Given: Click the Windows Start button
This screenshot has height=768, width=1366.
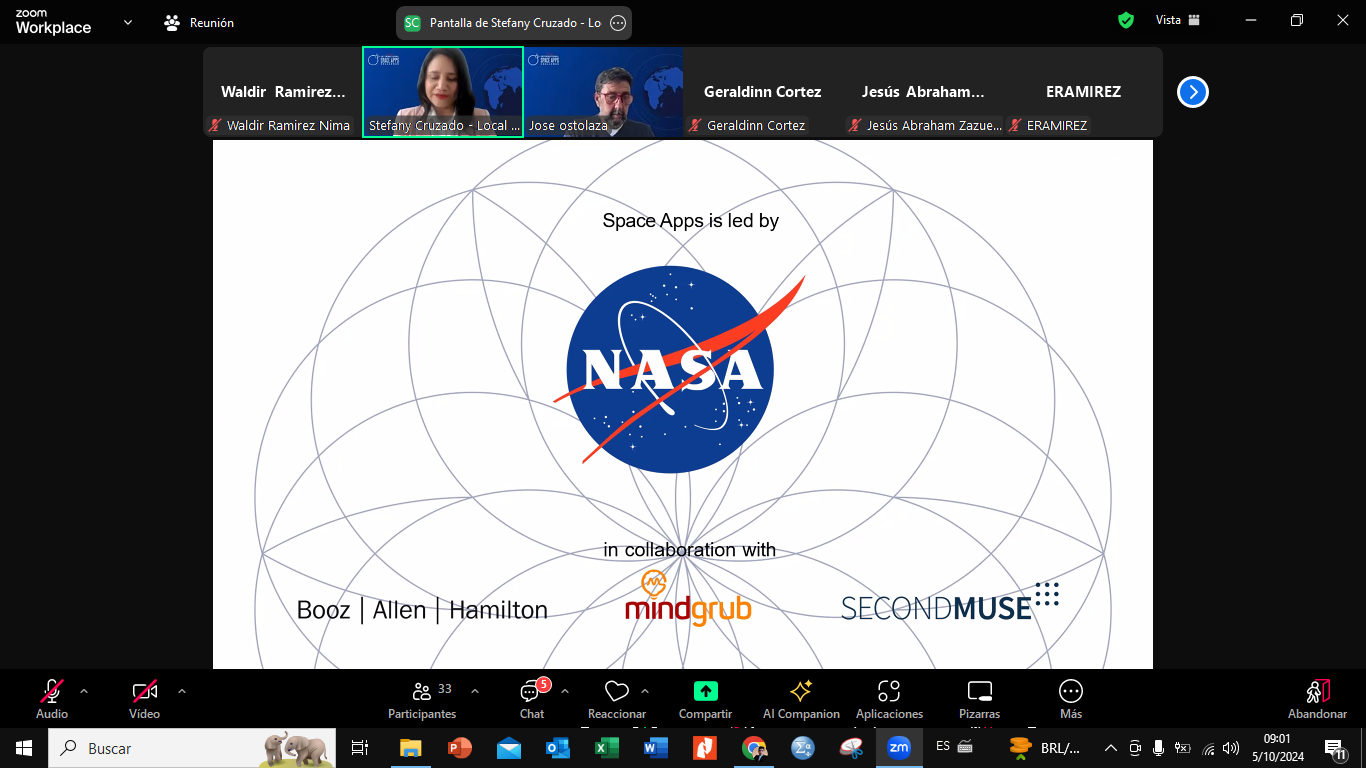Looking at the screenshot, I should coord(23,748).
